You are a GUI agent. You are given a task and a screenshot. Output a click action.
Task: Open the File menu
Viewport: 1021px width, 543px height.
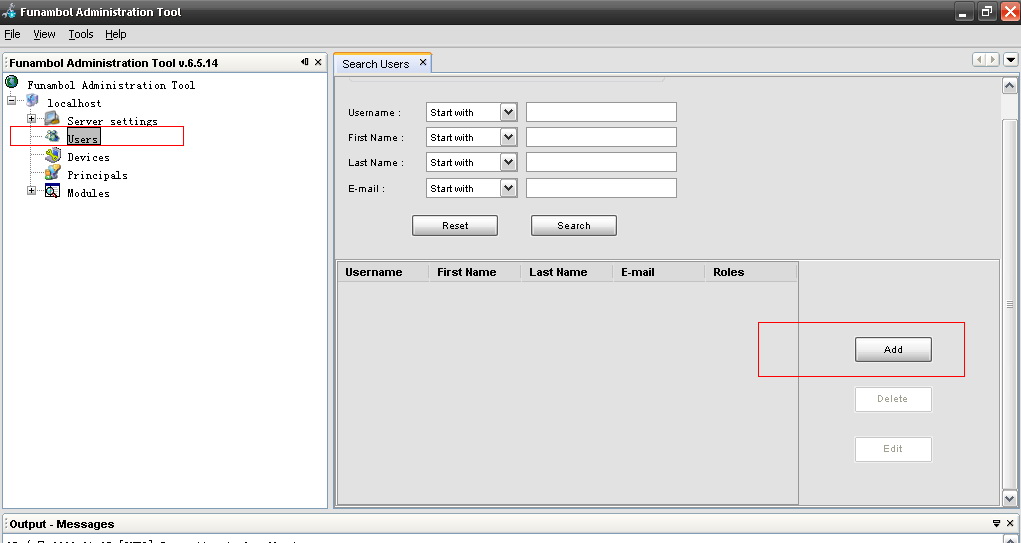pos(12,35)
